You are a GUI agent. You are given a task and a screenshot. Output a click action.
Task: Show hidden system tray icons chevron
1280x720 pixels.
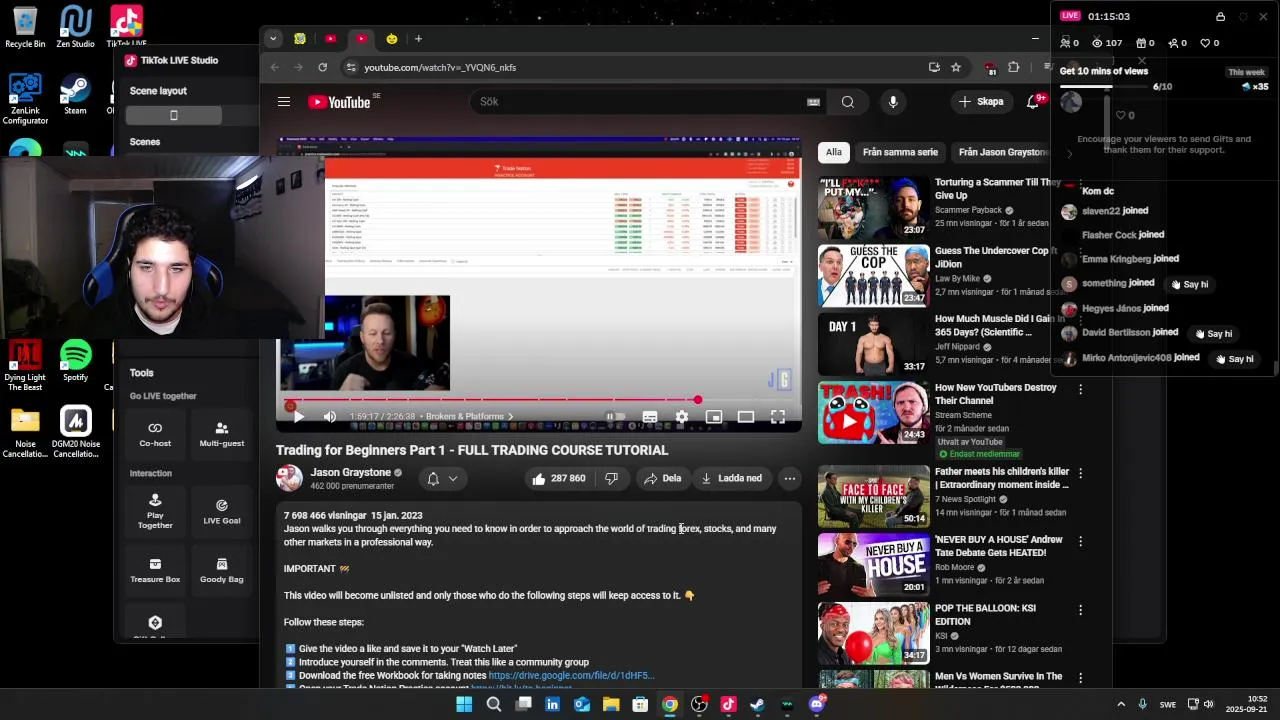tap(1121, 704)
